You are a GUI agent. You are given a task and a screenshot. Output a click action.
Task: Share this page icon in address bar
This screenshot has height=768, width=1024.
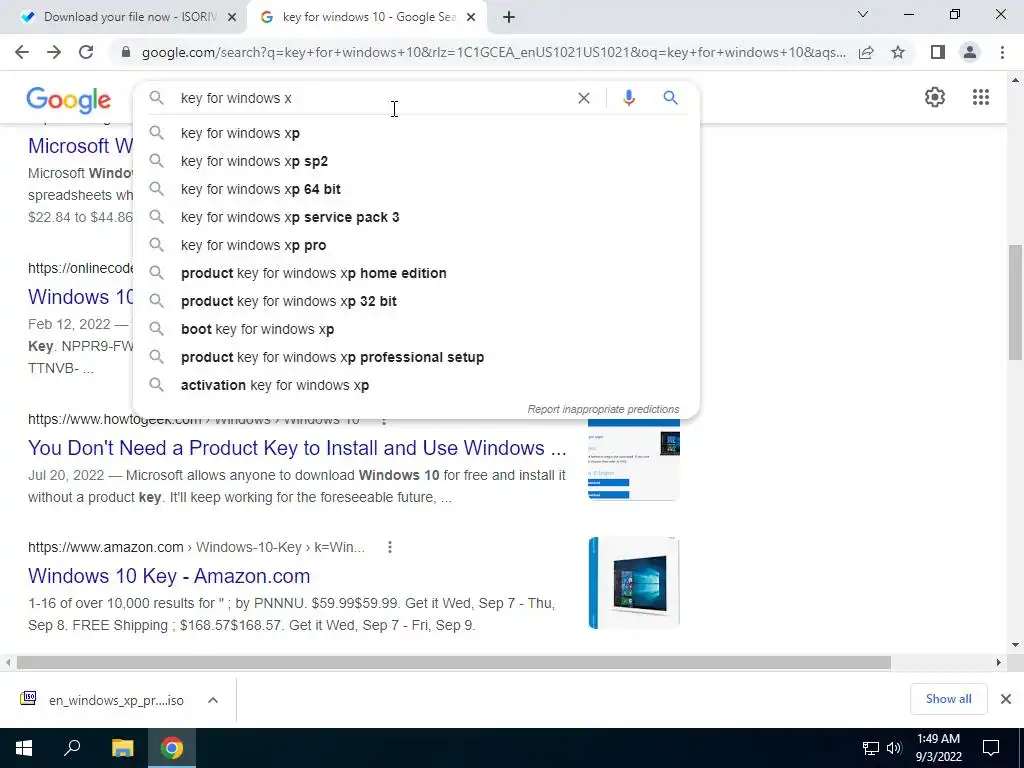click(866, 52)
